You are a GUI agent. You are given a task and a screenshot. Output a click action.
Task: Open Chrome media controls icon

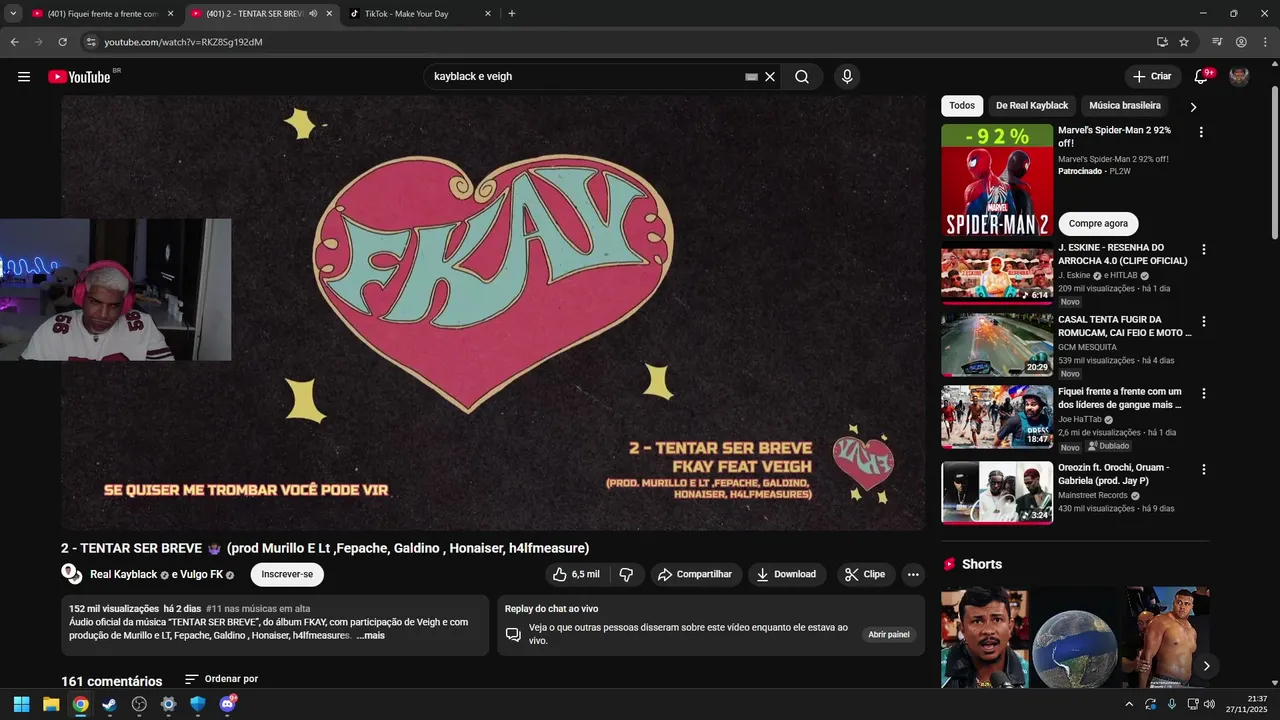[1217, 42]
